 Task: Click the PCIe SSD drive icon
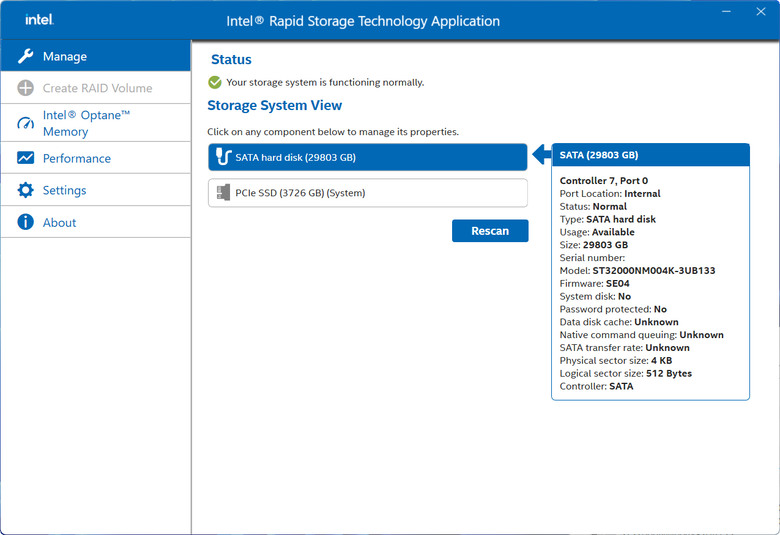pyautogui.click(x=223, y=193)
